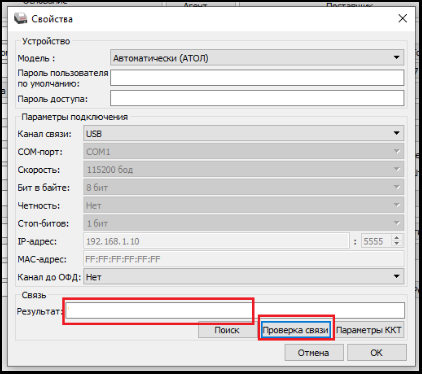Screen dimensions: 422x374
Task: Focus the Пароль доступа input field
Action: [257, 99]
